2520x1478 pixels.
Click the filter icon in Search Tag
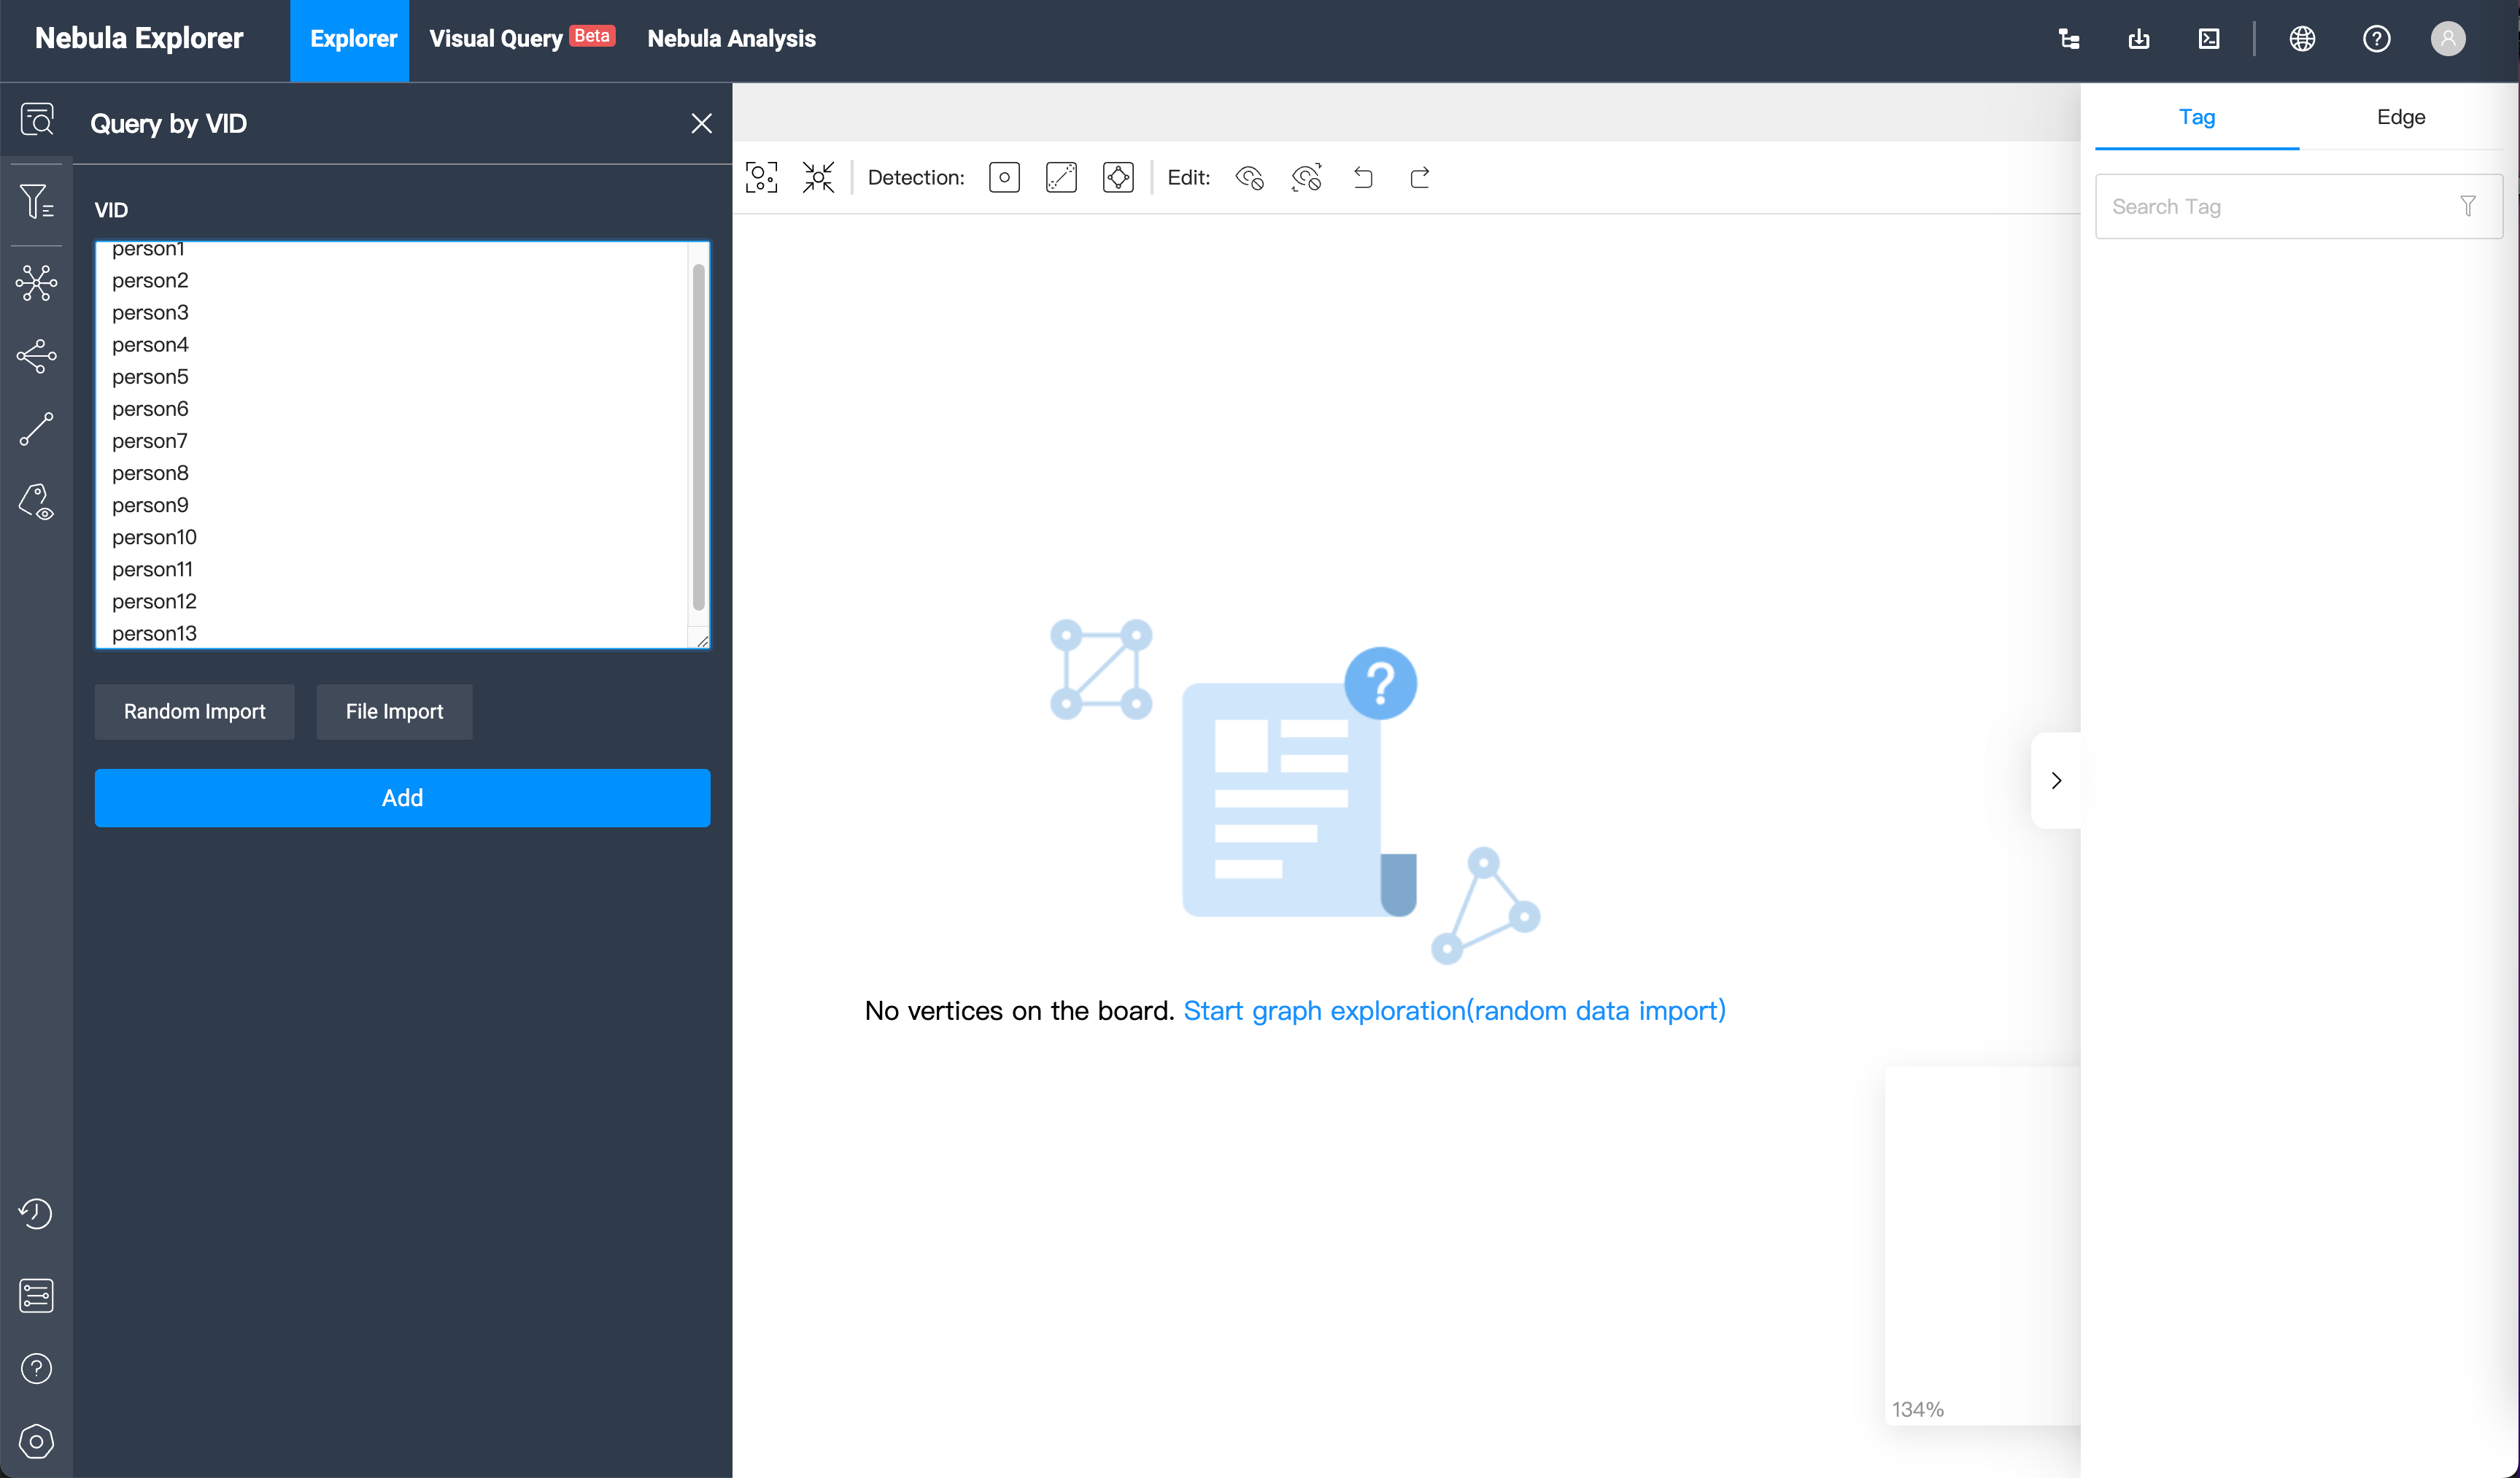pos(2467,206)
